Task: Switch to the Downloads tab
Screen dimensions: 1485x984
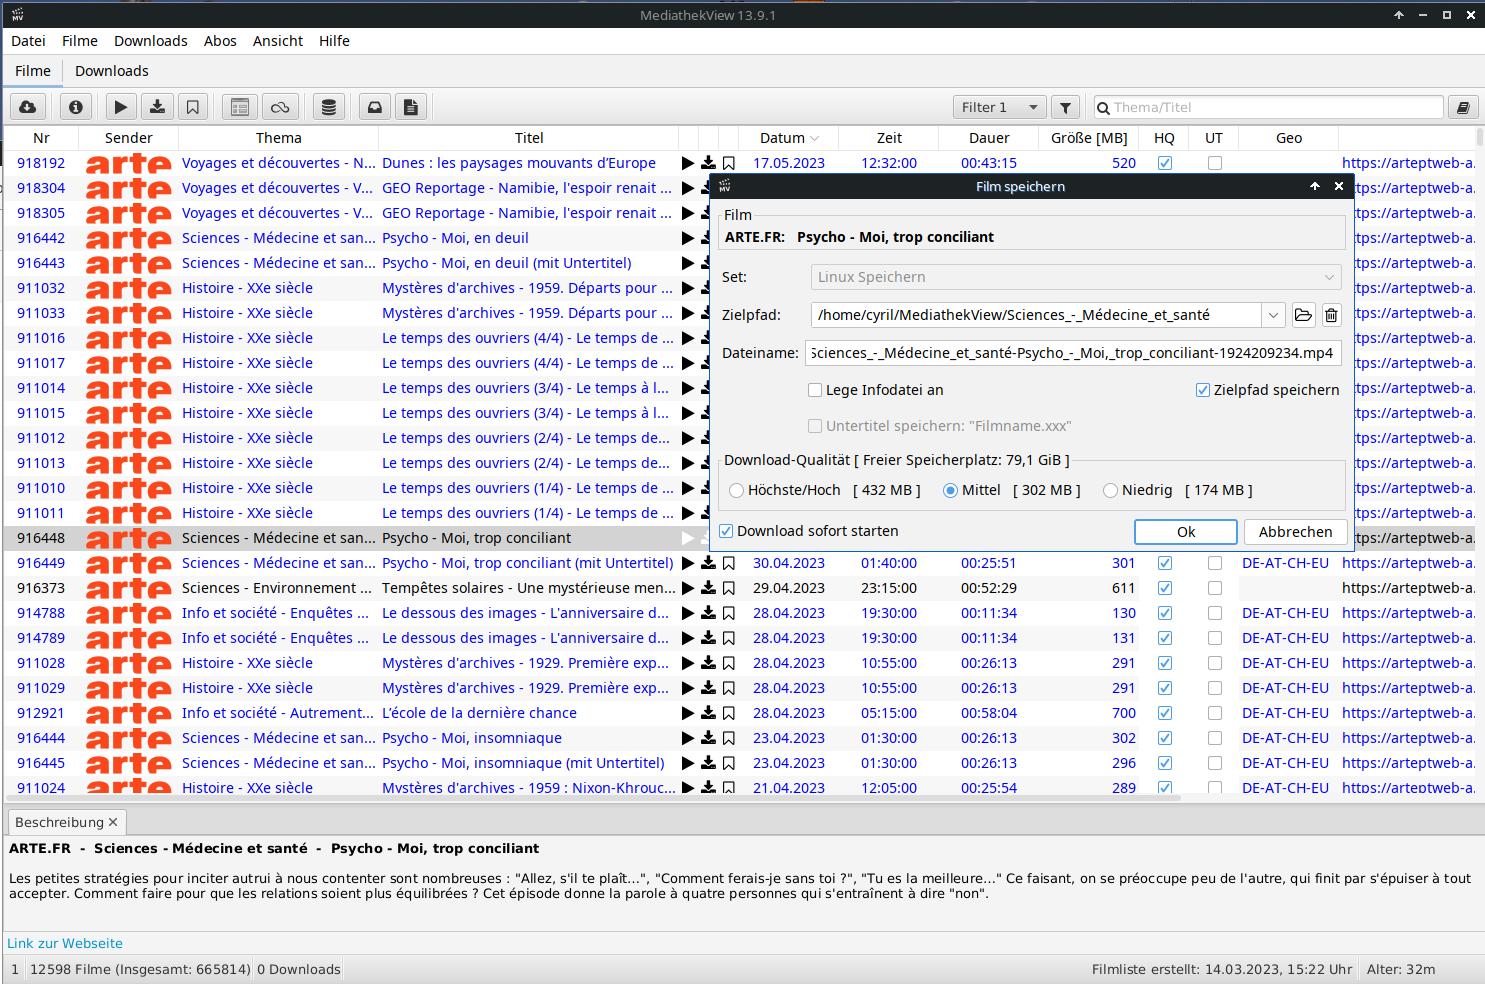Action: tap(112, 71)
